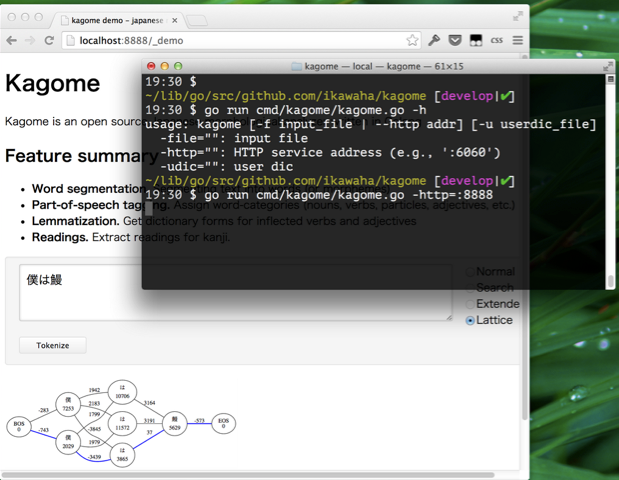This screenshot has height=480, width=619.
Task: Click terminal text '-udic="": user dic'
Action: [x=226, y=167]
